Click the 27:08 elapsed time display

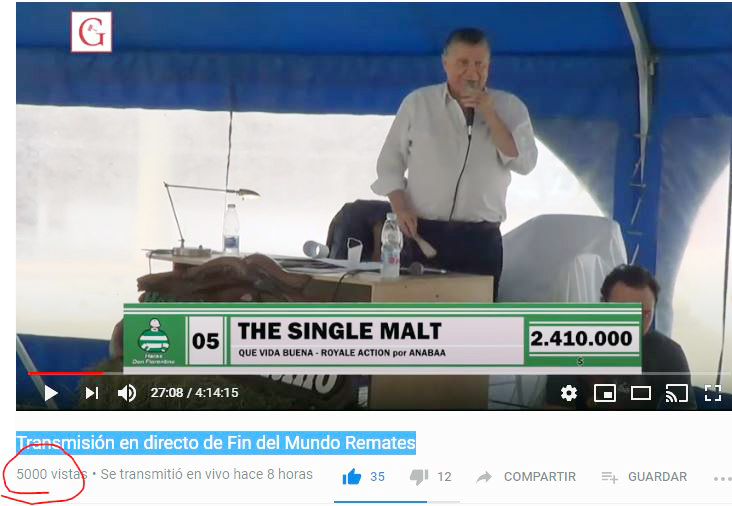coord(166,393)
